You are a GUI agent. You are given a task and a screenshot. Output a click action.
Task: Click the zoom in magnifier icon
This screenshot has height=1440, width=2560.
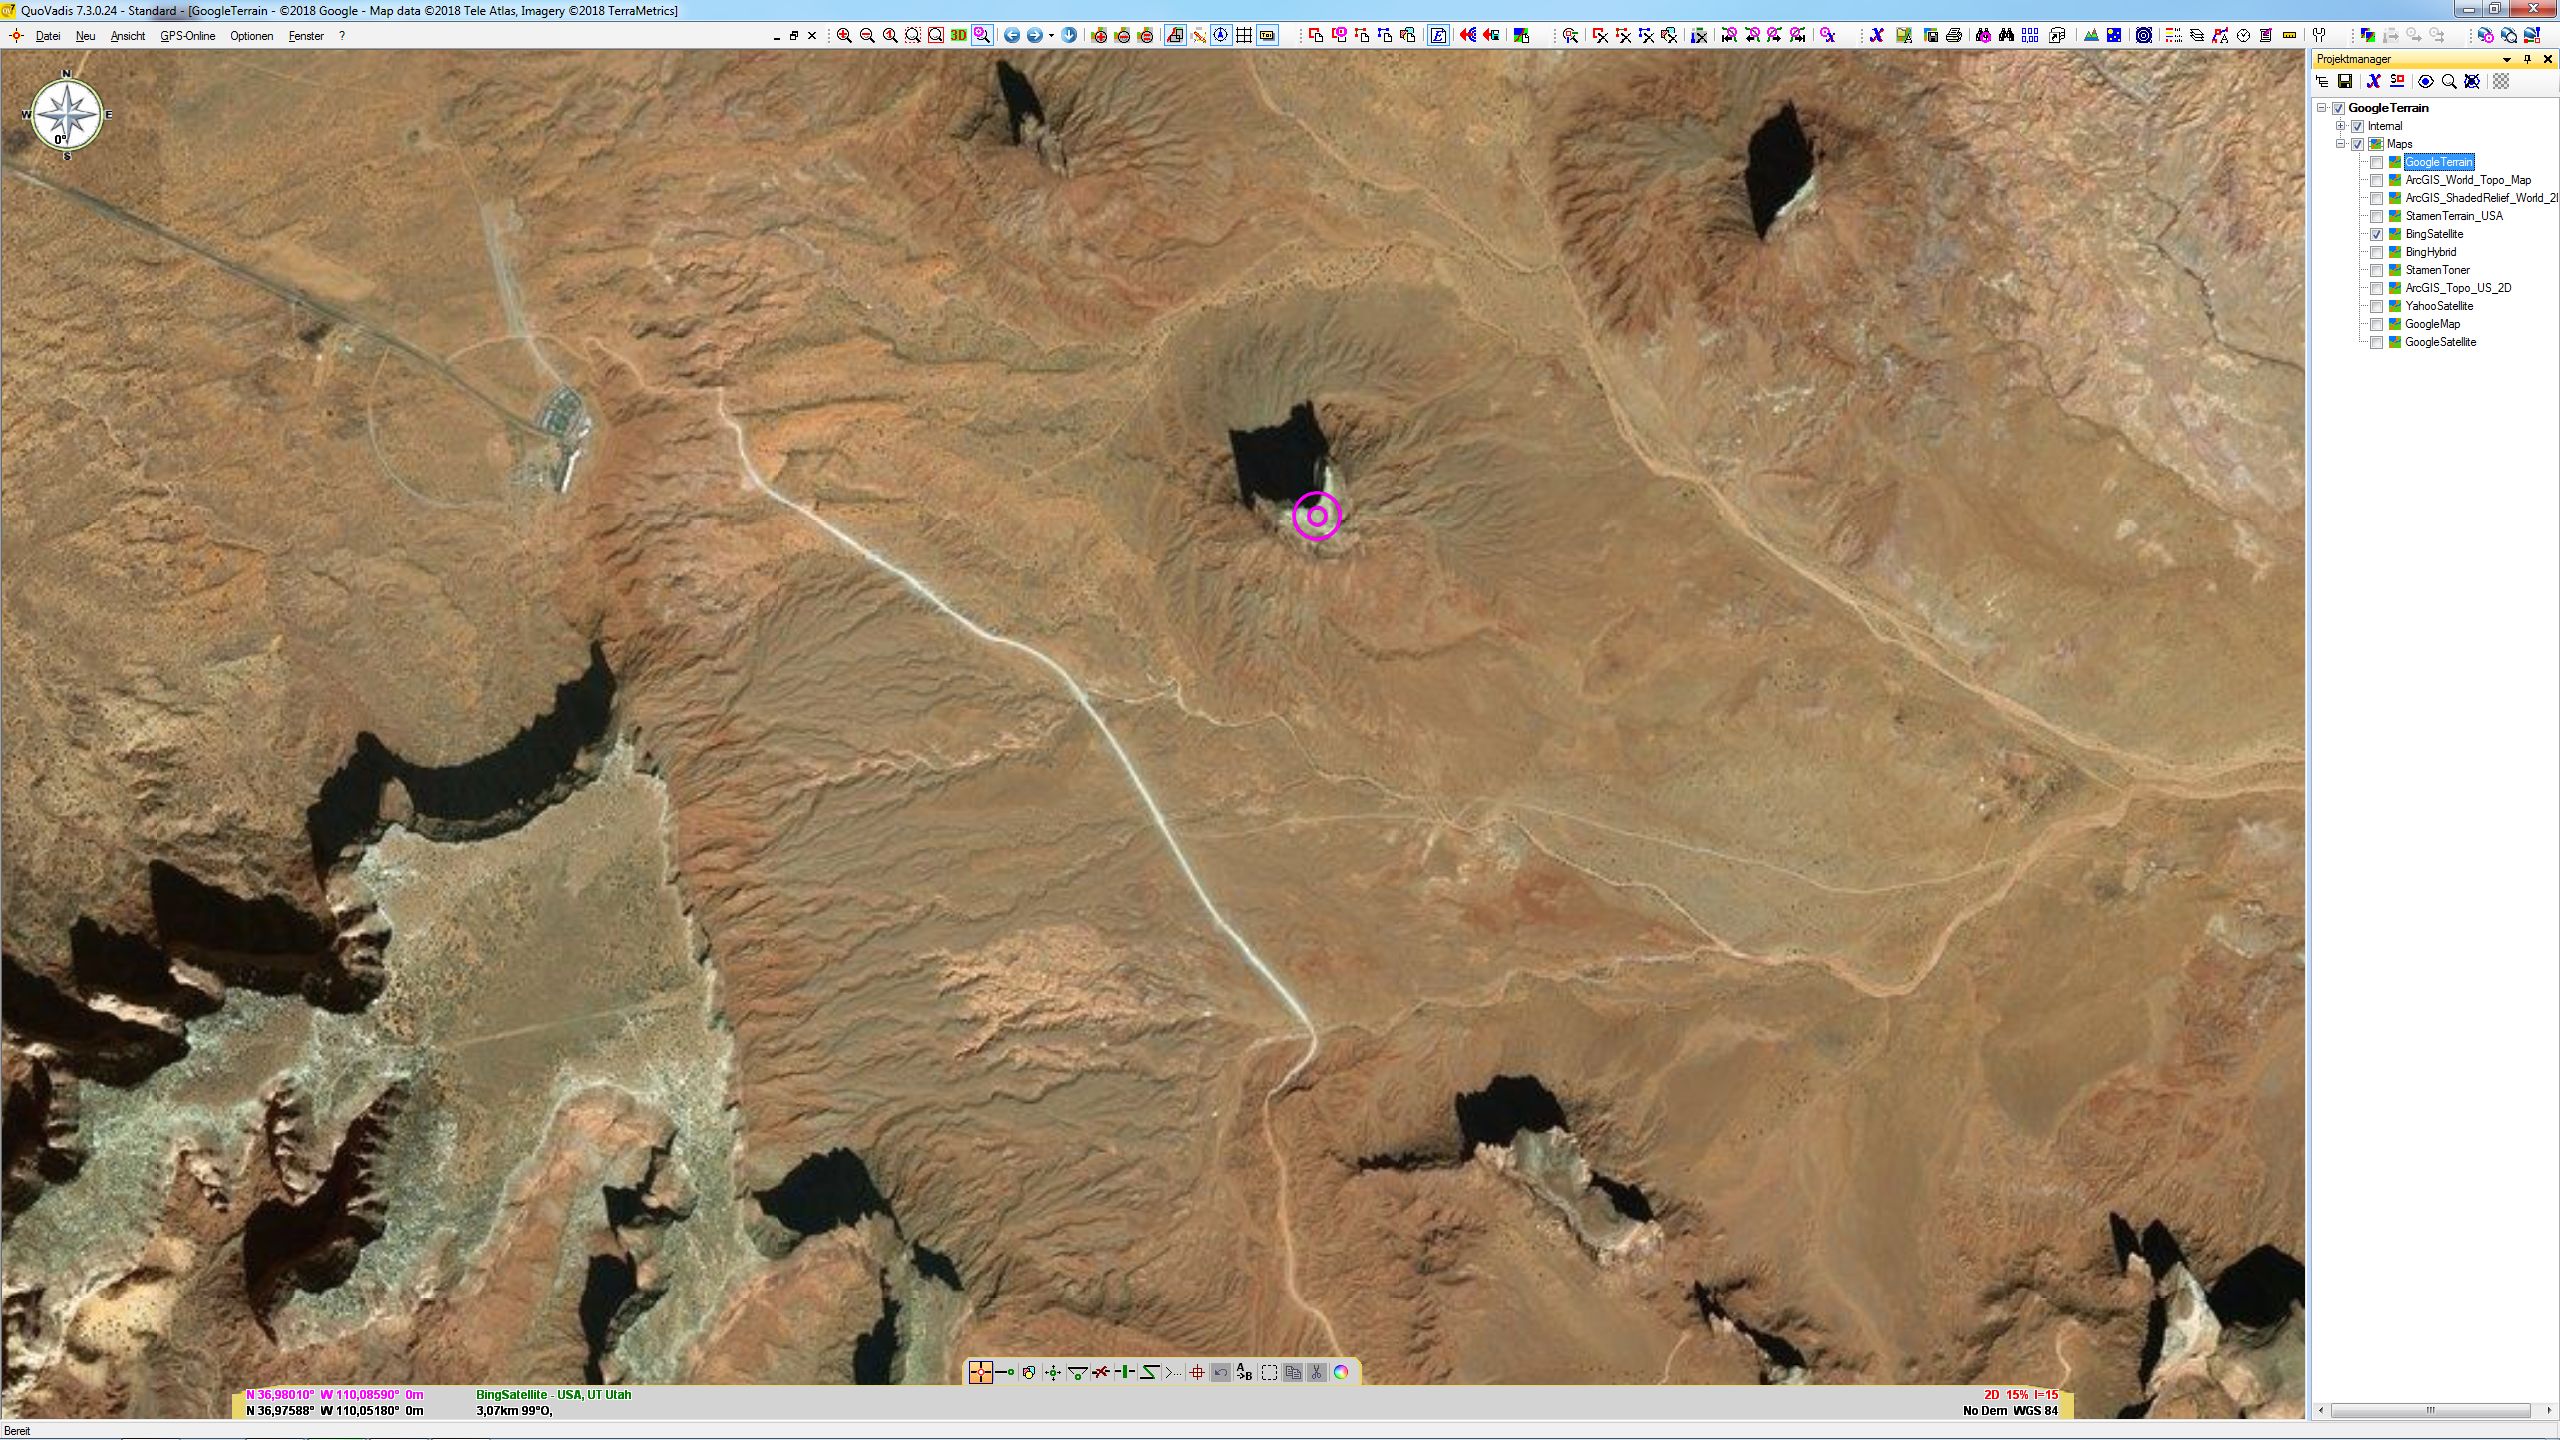pos(844,35)
